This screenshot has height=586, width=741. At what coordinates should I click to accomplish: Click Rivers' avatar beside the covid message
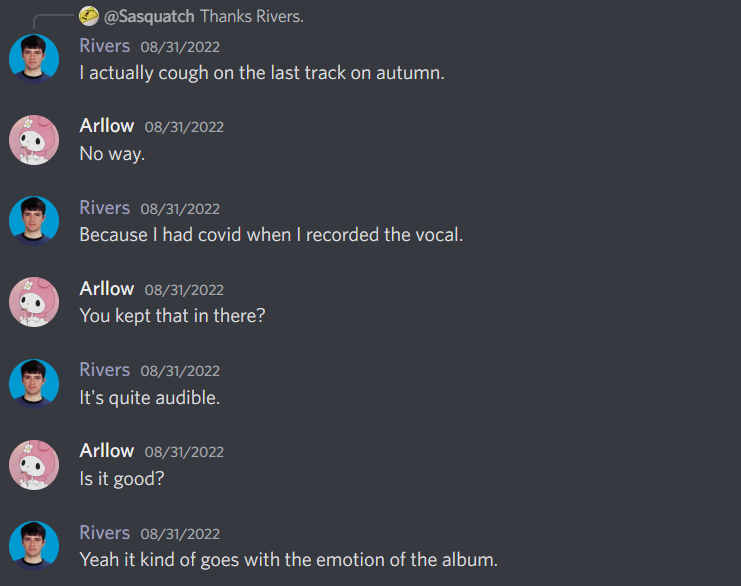[34, 220]
